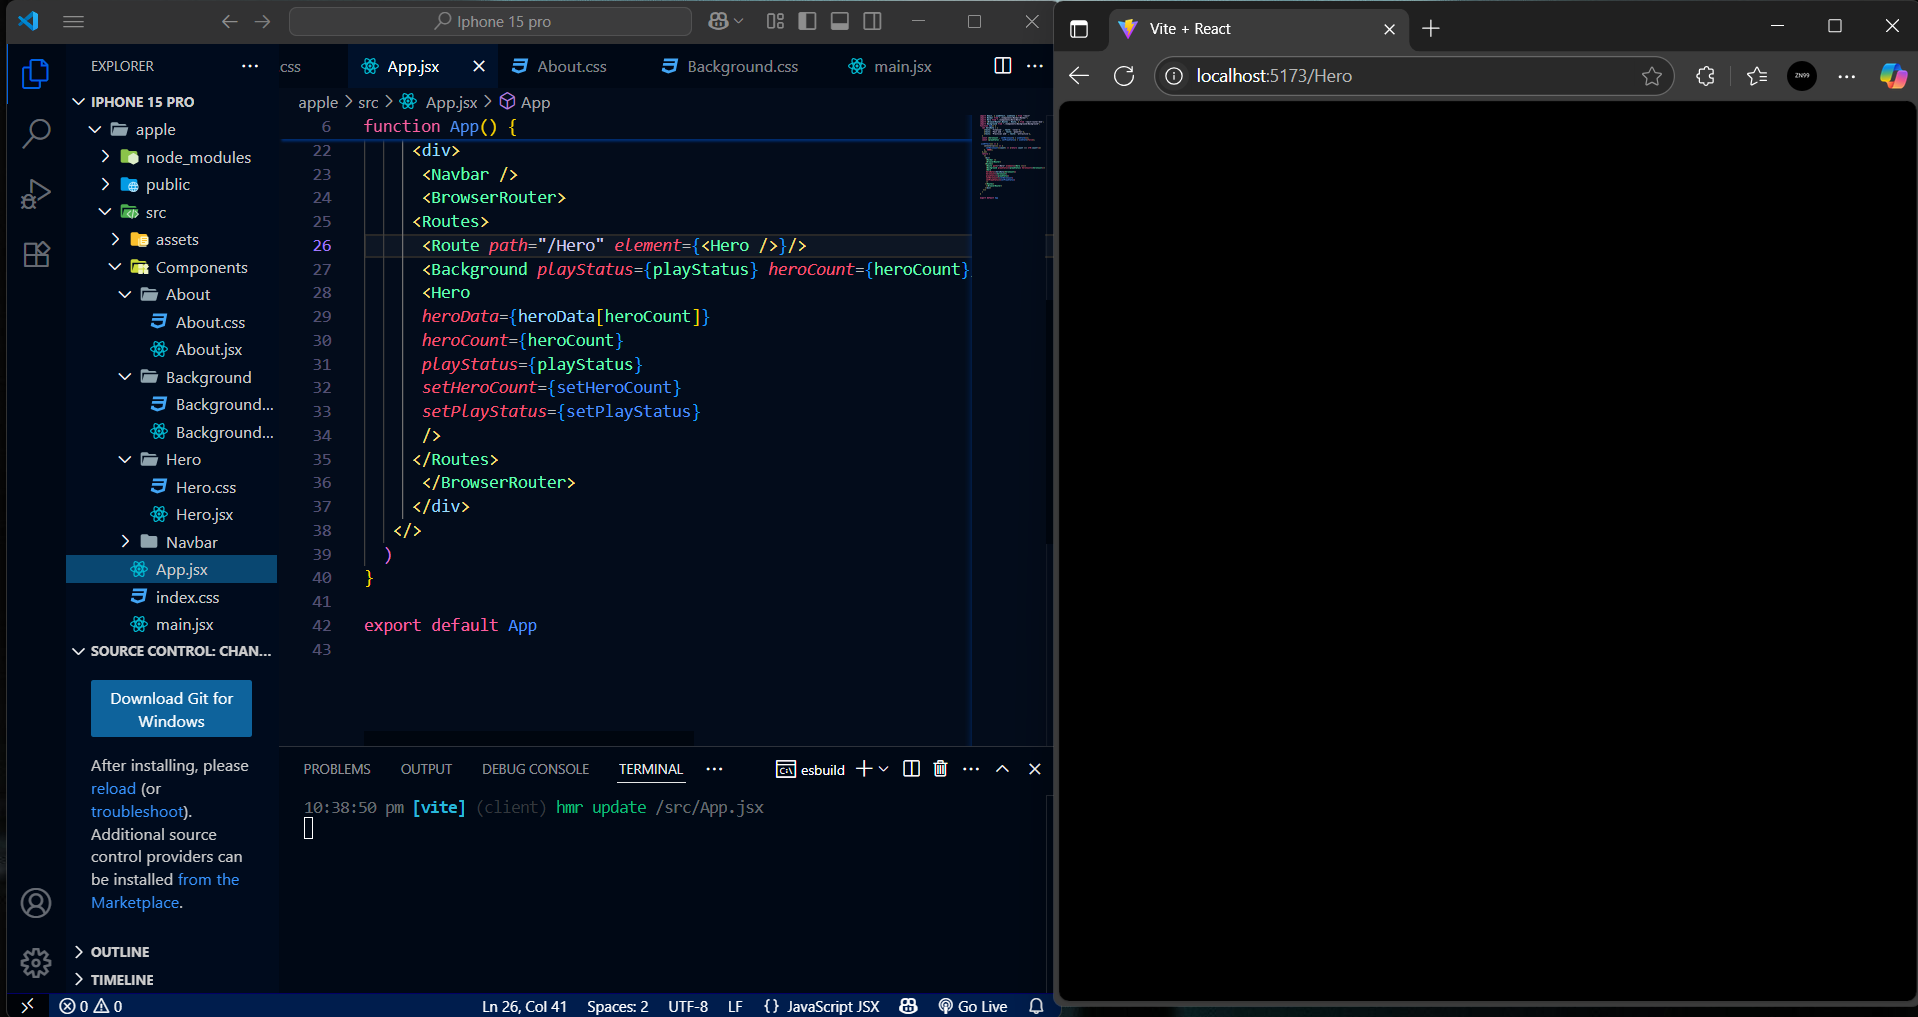Kill the terminal with trash icon
This screenshot has width=1918, height=1017.
(940, 769)
